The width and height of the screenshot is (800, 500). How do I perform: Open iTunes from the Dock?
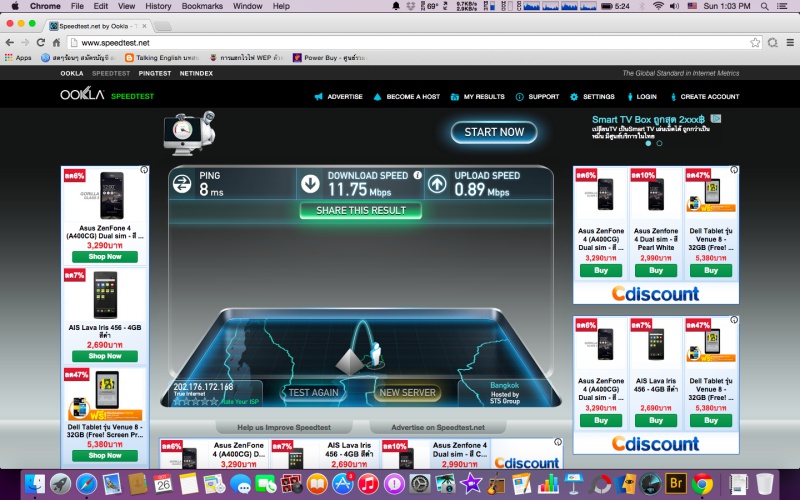click(x=368, y=484)
